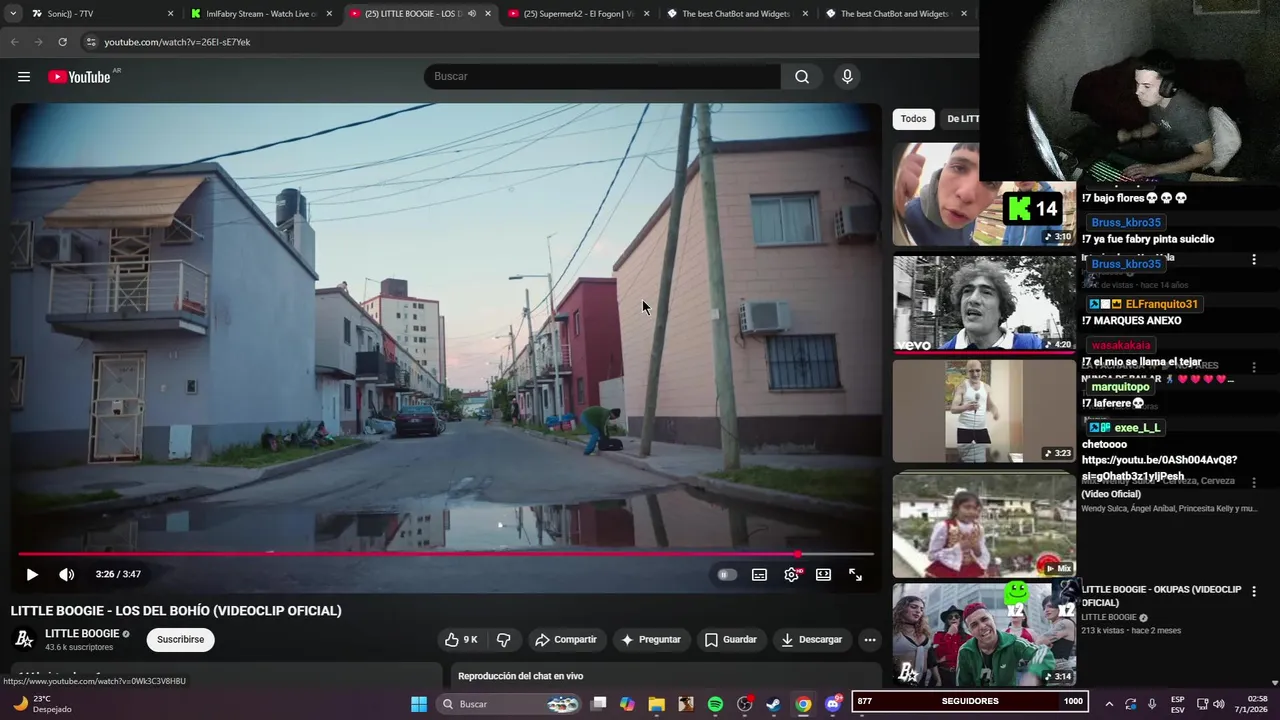Screen dimensions: 1280x720
Task: Open options menu for the vevo video lasting 4:20
Action: 1254,260
